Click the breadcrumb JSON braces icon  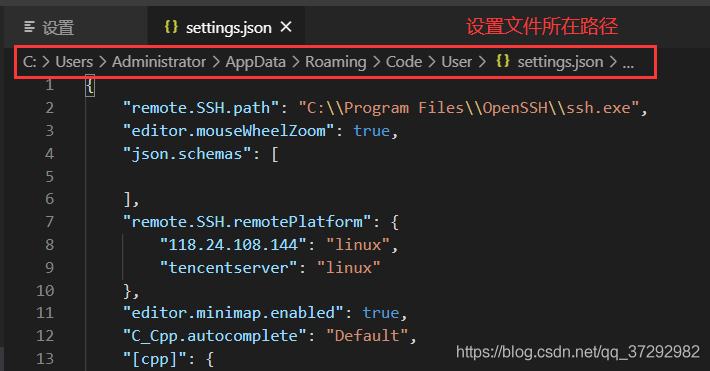[503, 61]
